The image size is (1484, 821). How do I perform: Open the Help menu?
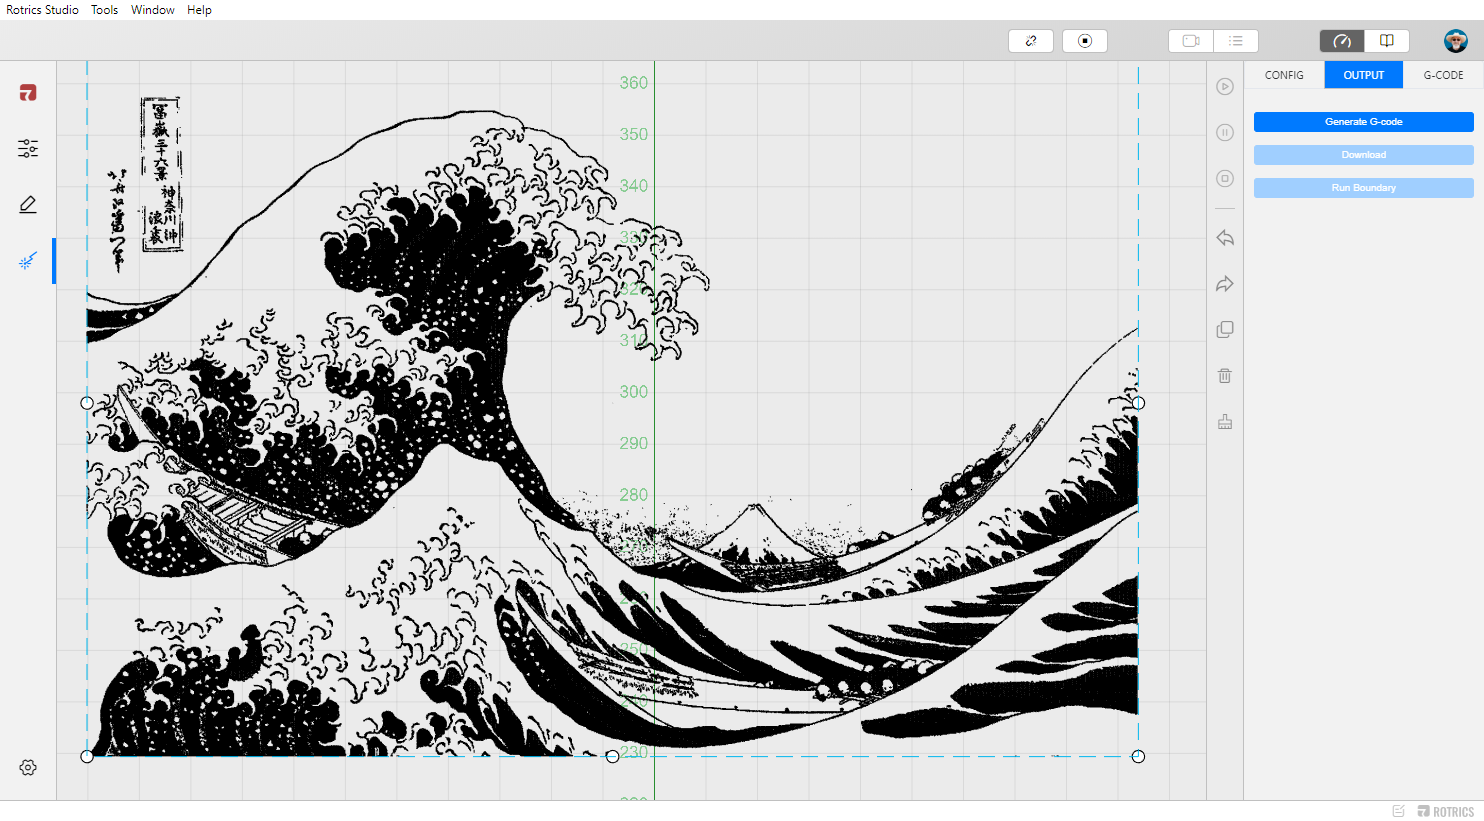point(199,10)
